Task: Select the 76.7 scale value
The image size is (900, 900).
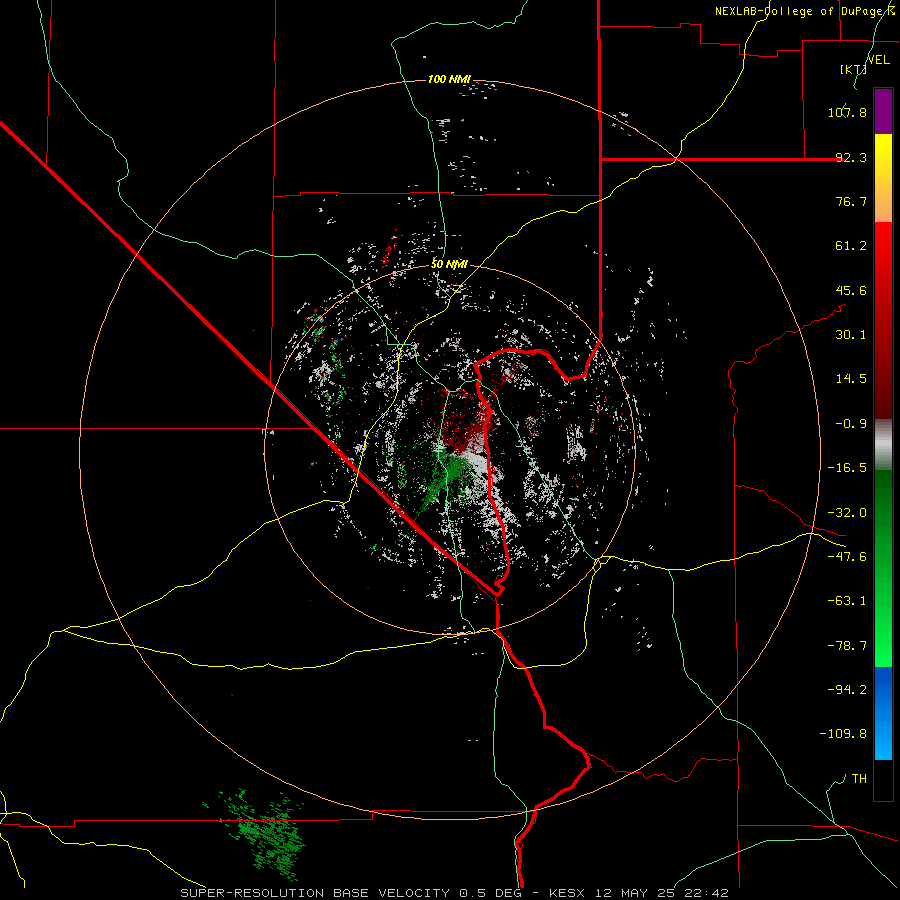Action: tap(851, 201)
